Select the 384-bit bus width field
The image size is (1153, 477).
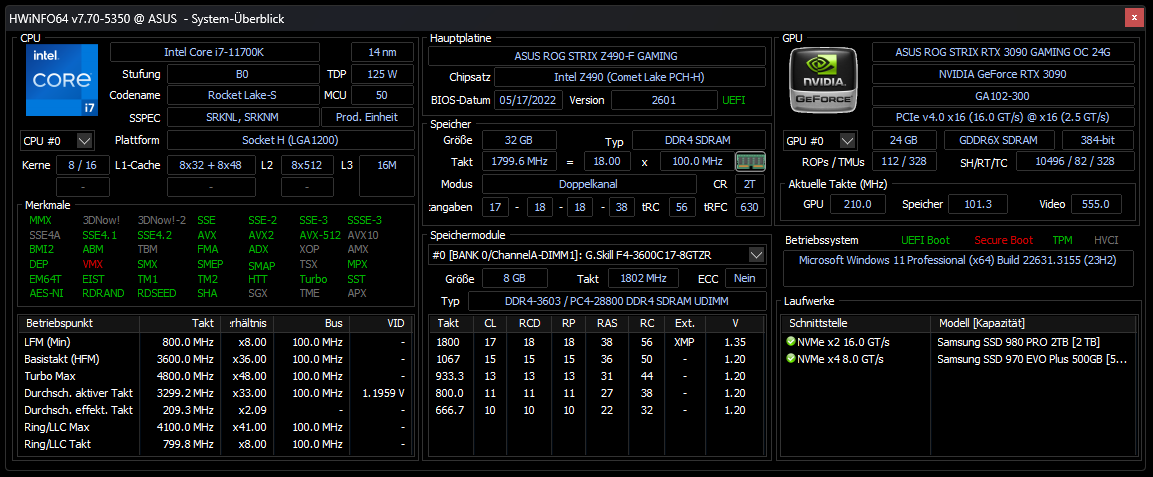[x=1100, y=140]
